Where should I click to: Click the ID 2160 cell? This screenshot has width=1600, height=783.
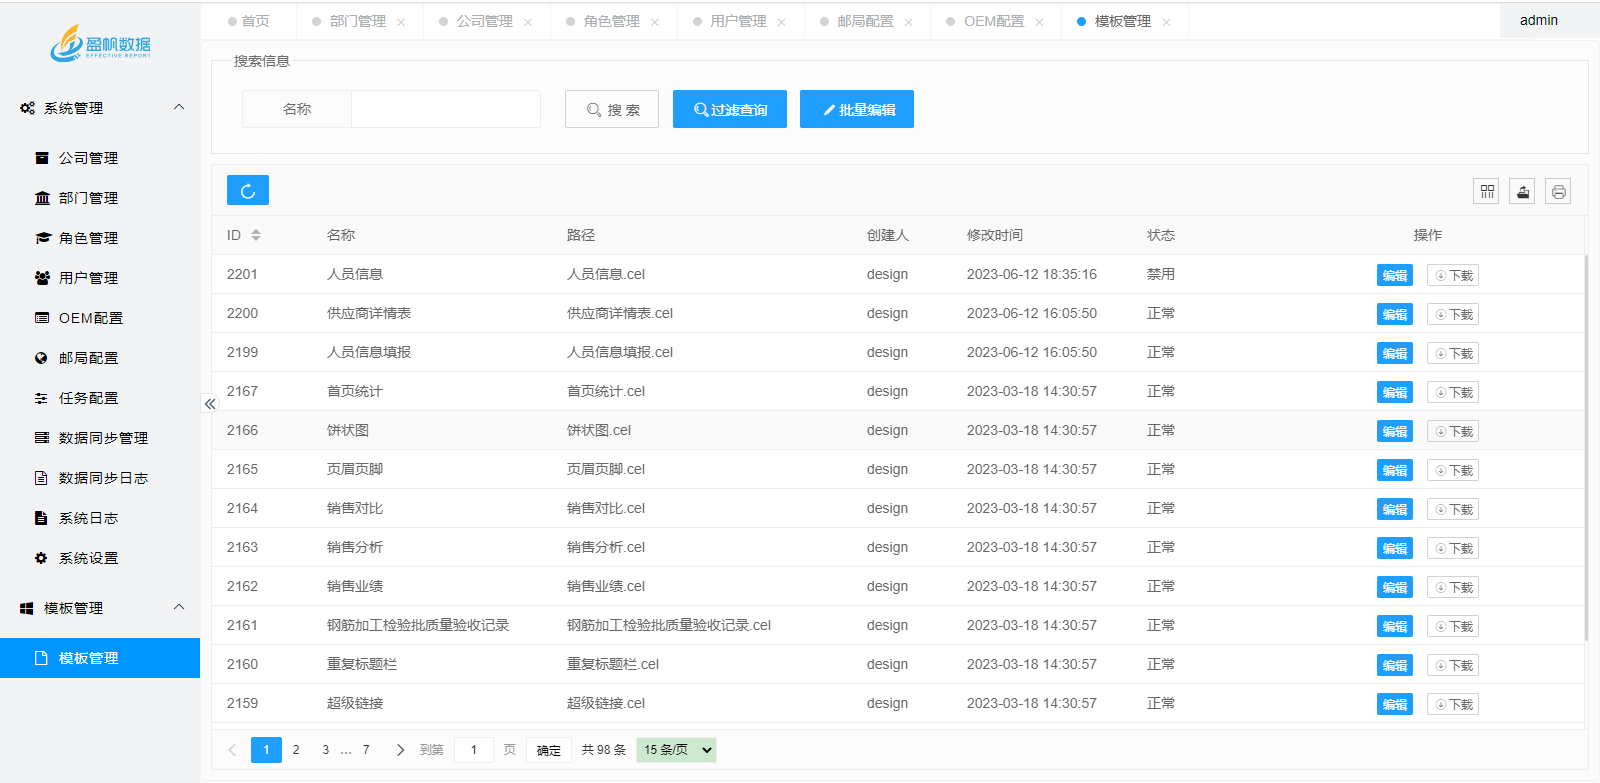(x=242, y=664)
